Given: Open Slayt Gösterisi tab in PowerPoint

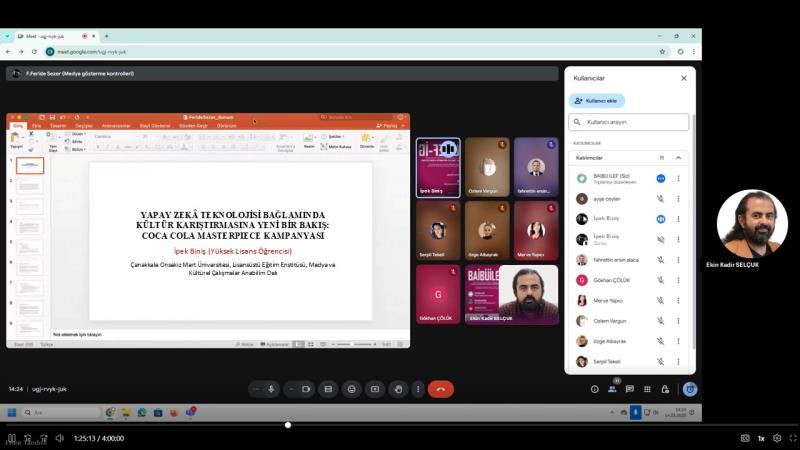Looking at the screenshot, I should pyautogui.click(x=155, y=126).
